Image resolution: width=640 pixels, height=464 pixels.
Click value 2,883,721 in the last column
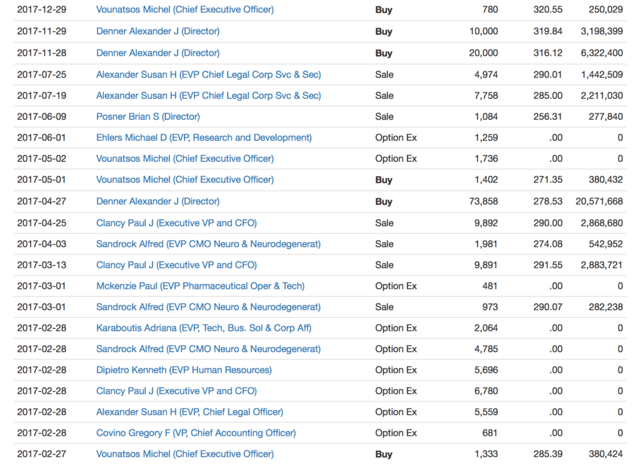(x=602, y=265)
